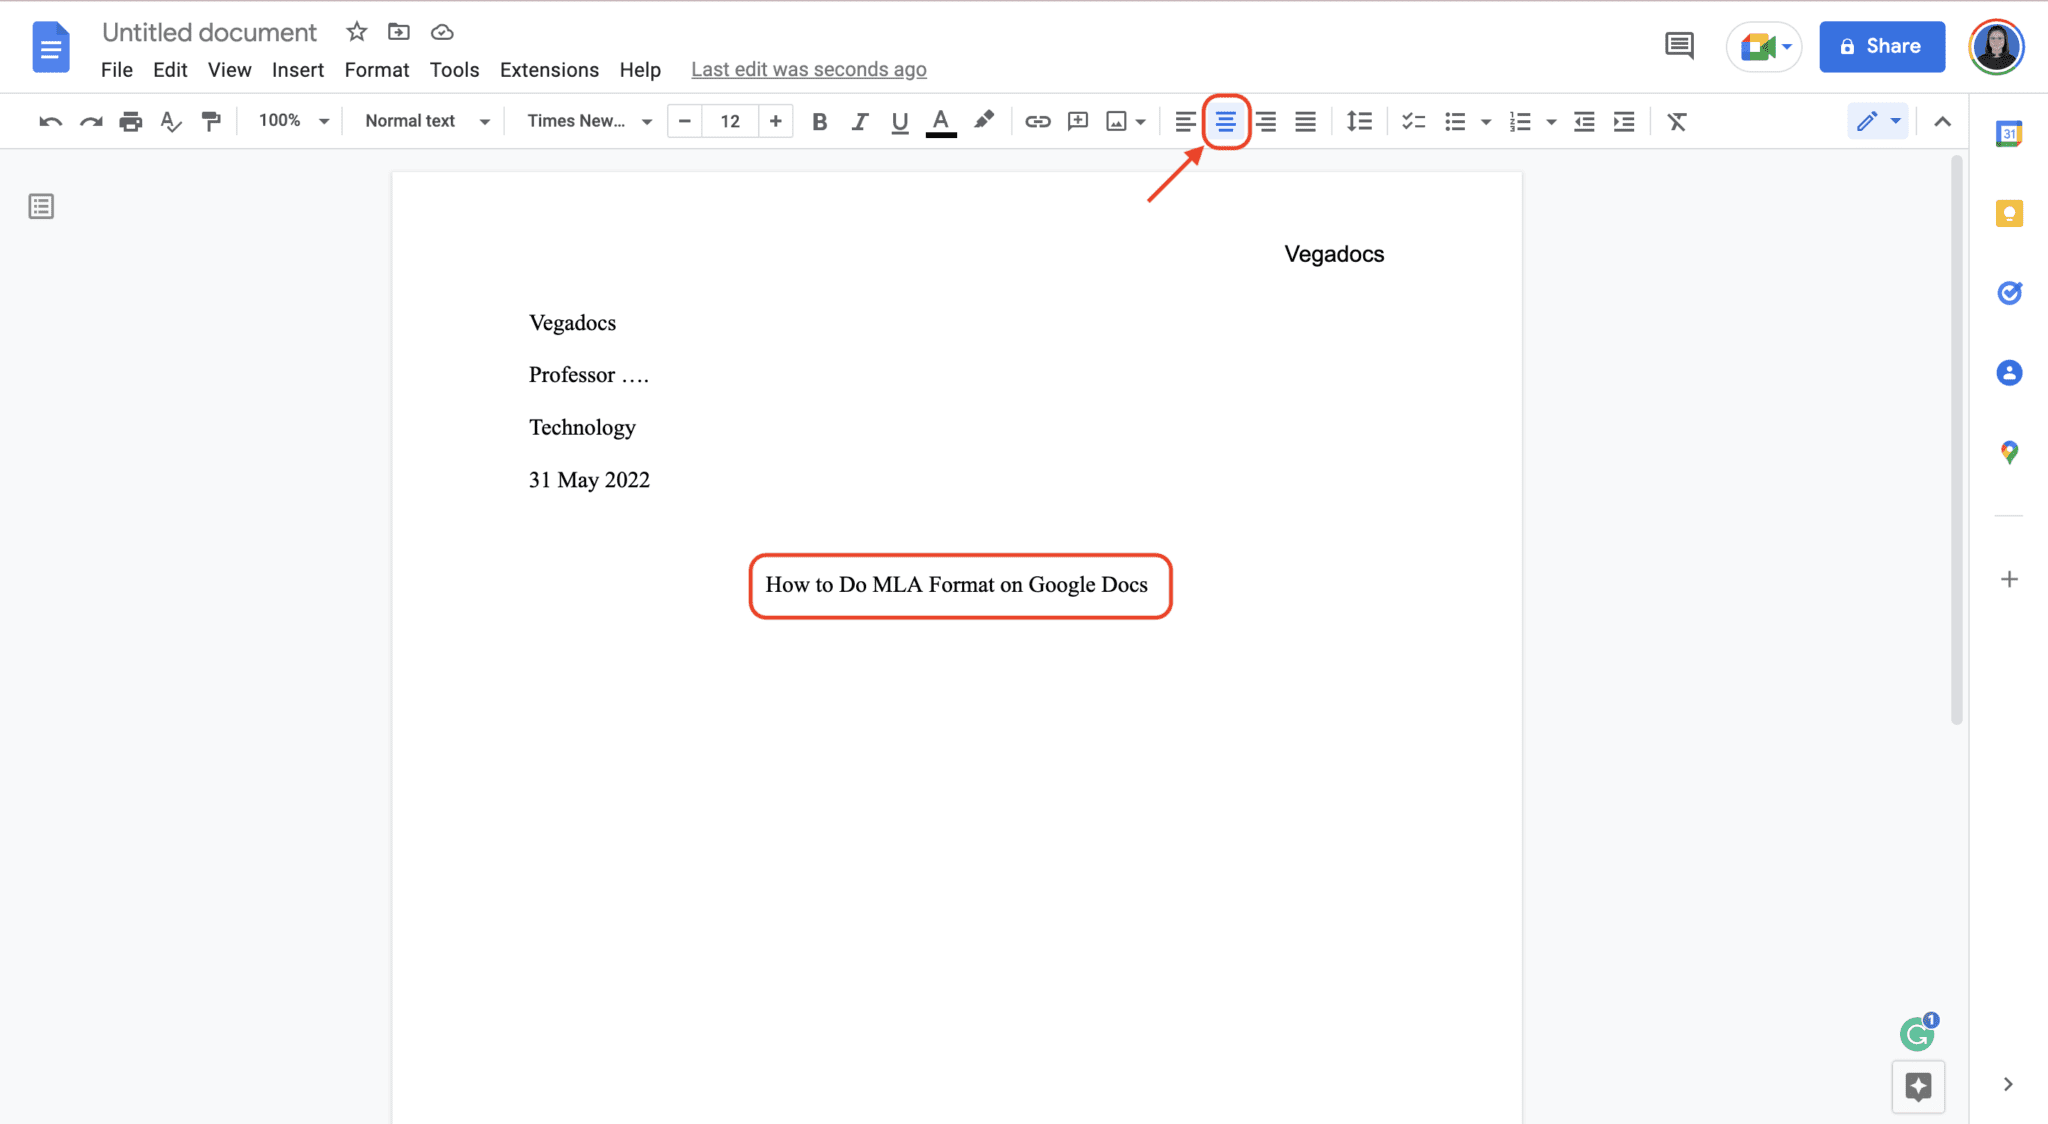Click the Extensions menu item
This screenshot has height=1124, width=2048.
(x=548, y=68)
